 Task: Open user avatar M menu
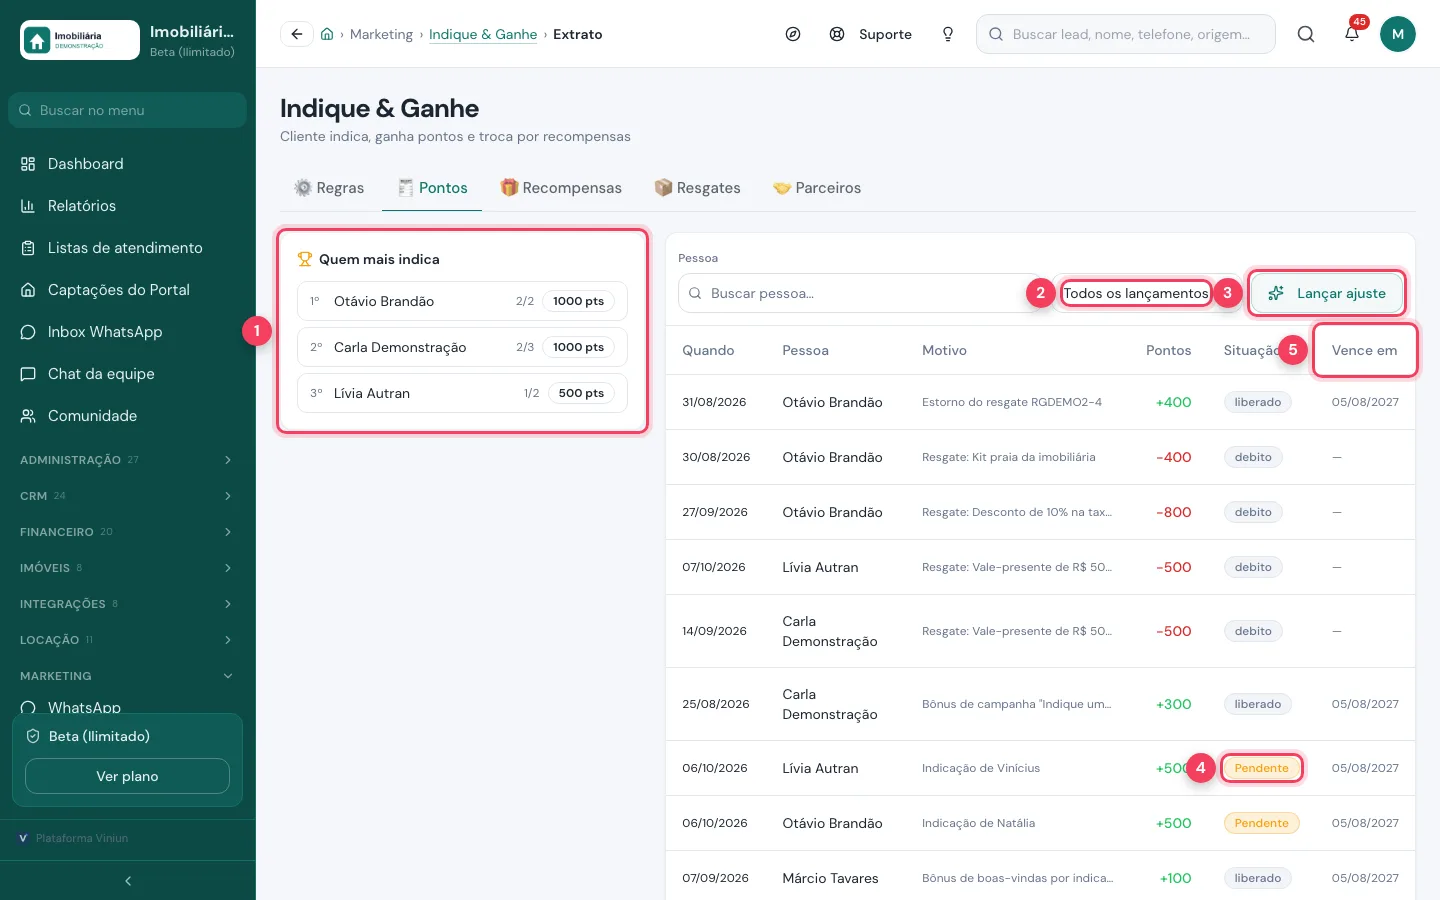click(1398, 34)
